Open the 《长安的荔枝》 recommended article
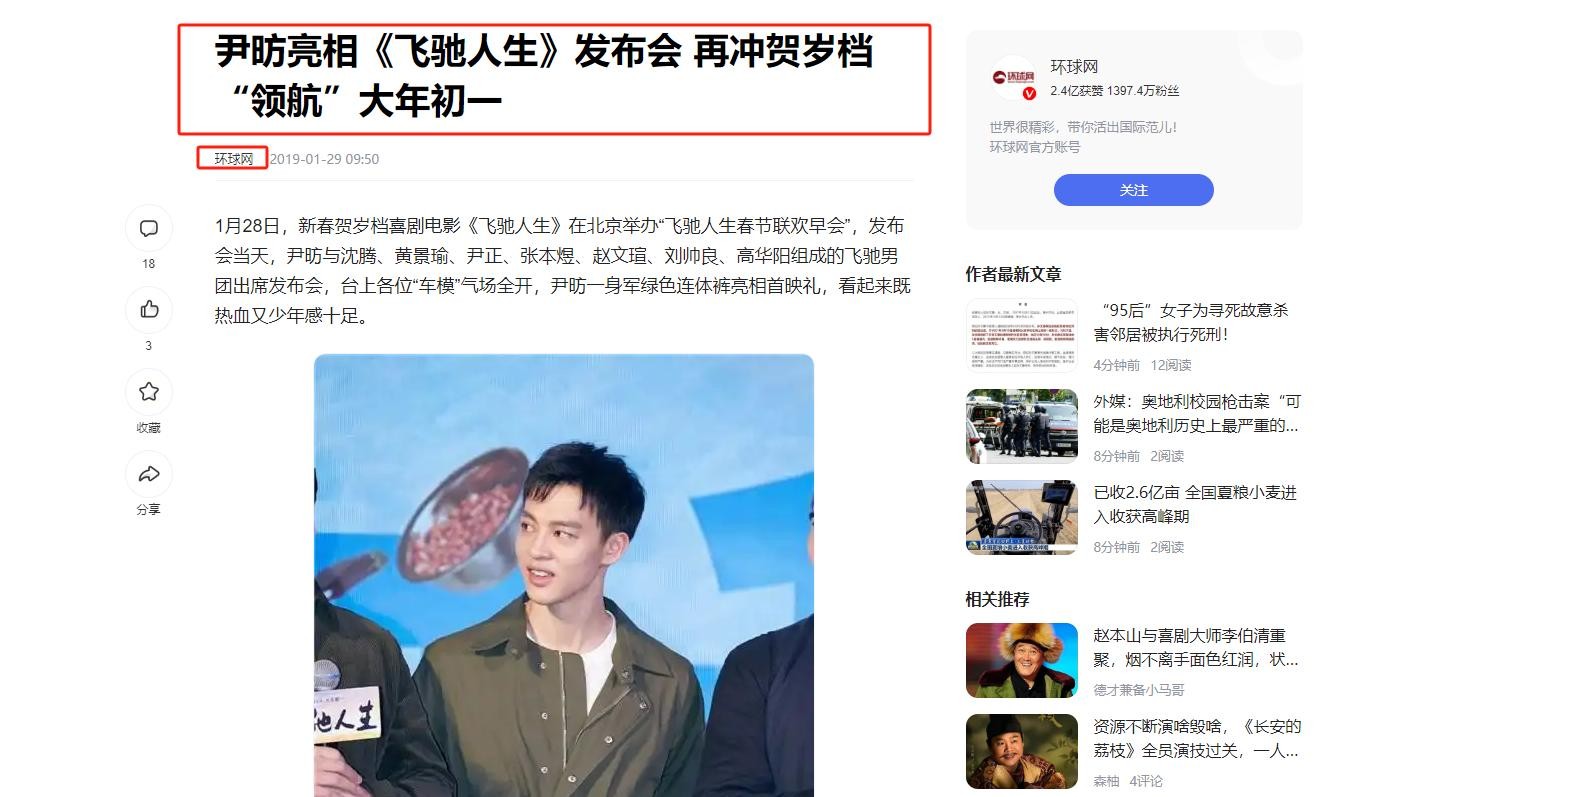Screen dimensions: 1594x797 point(1196,738)
